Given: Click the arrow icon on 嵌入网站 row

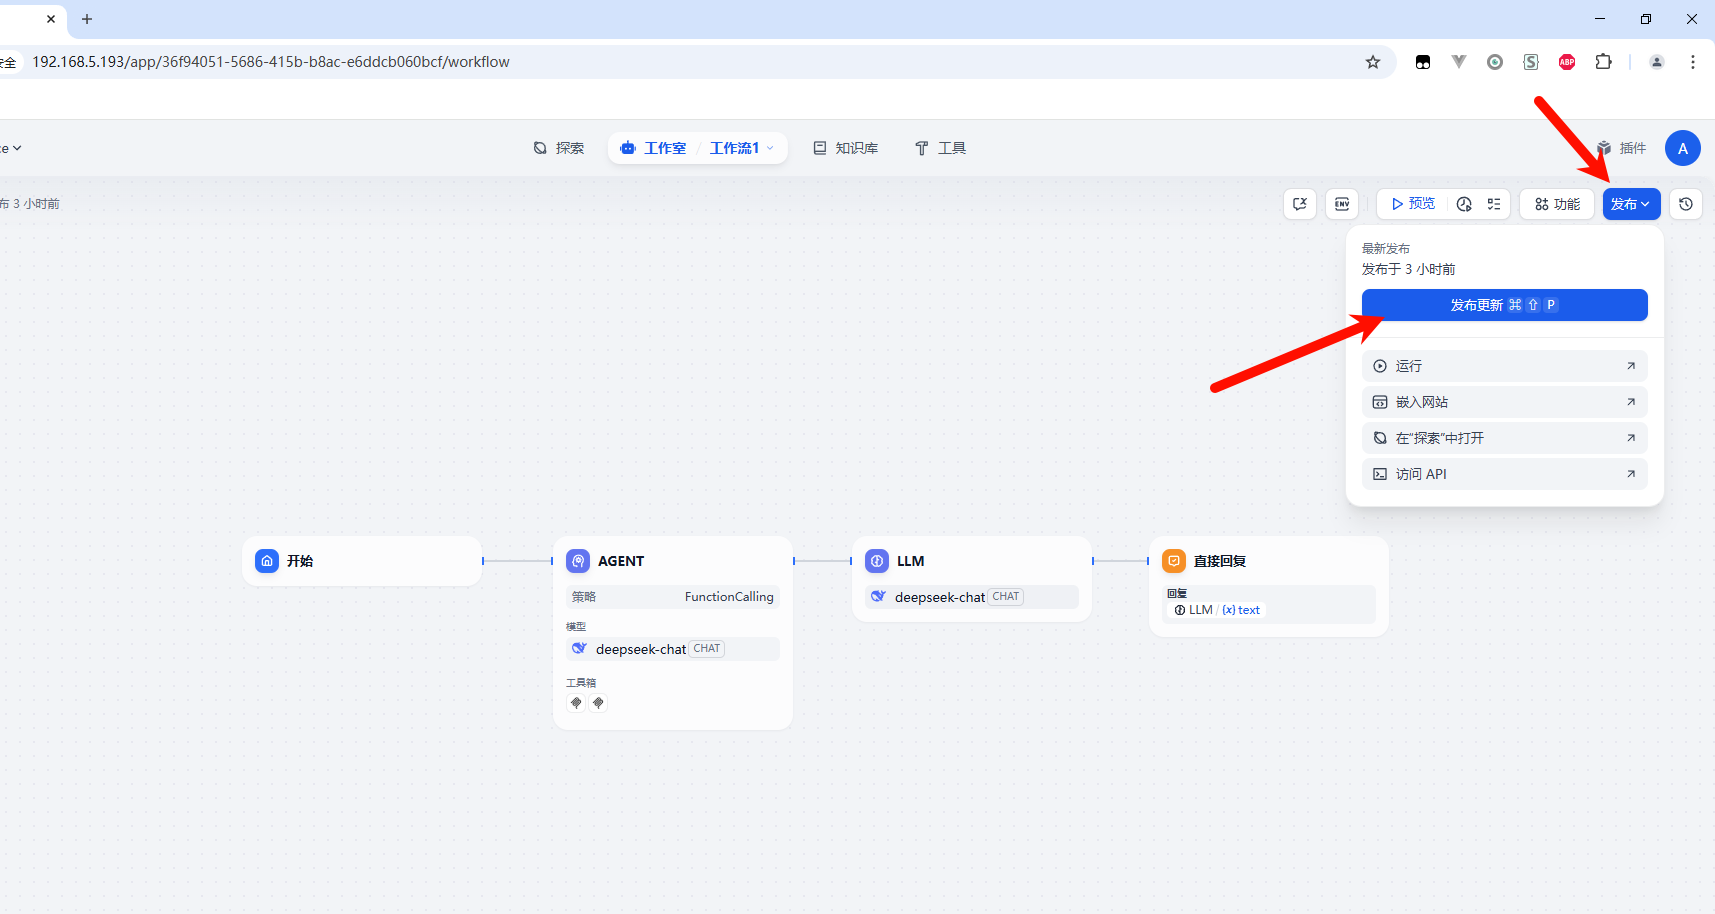Looking at the screenshot, I should 1631,402.
